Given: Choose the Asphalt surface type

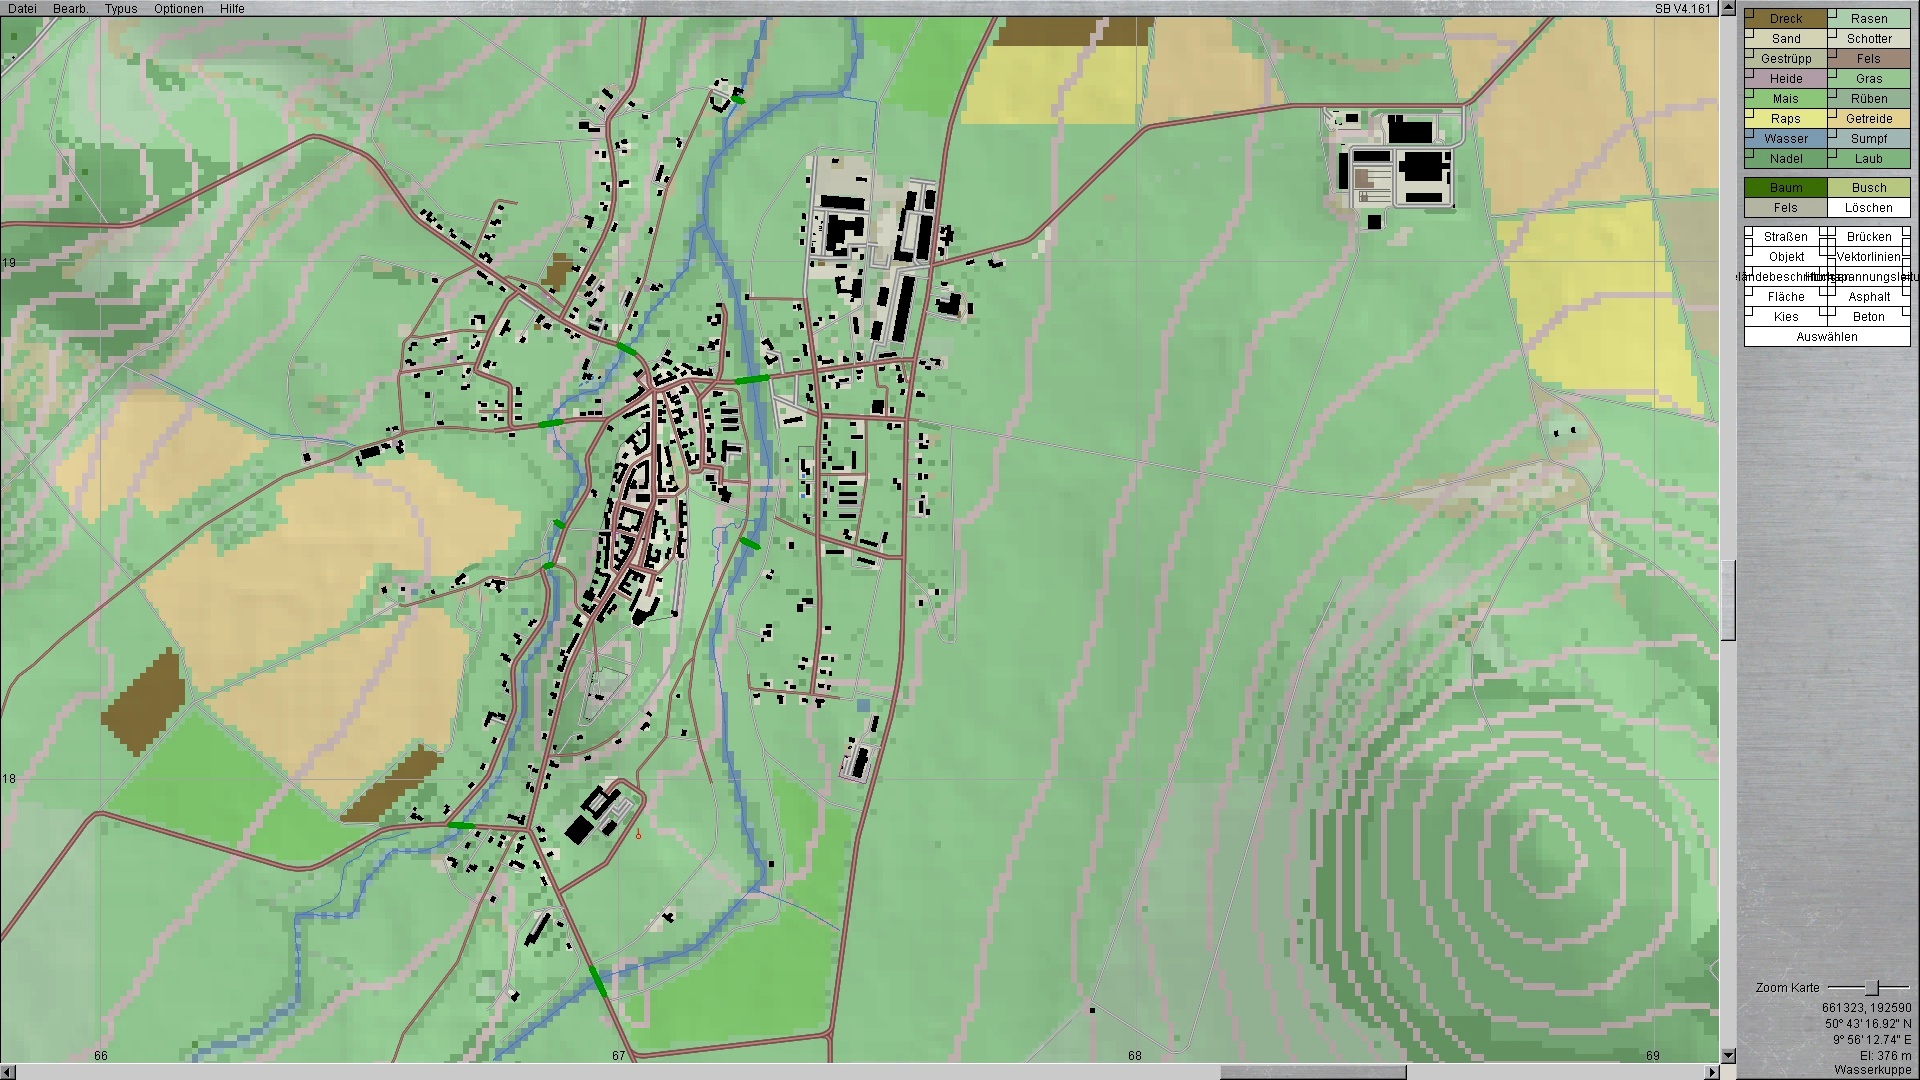Looking at the screenshot, I should click(1868, 297).
